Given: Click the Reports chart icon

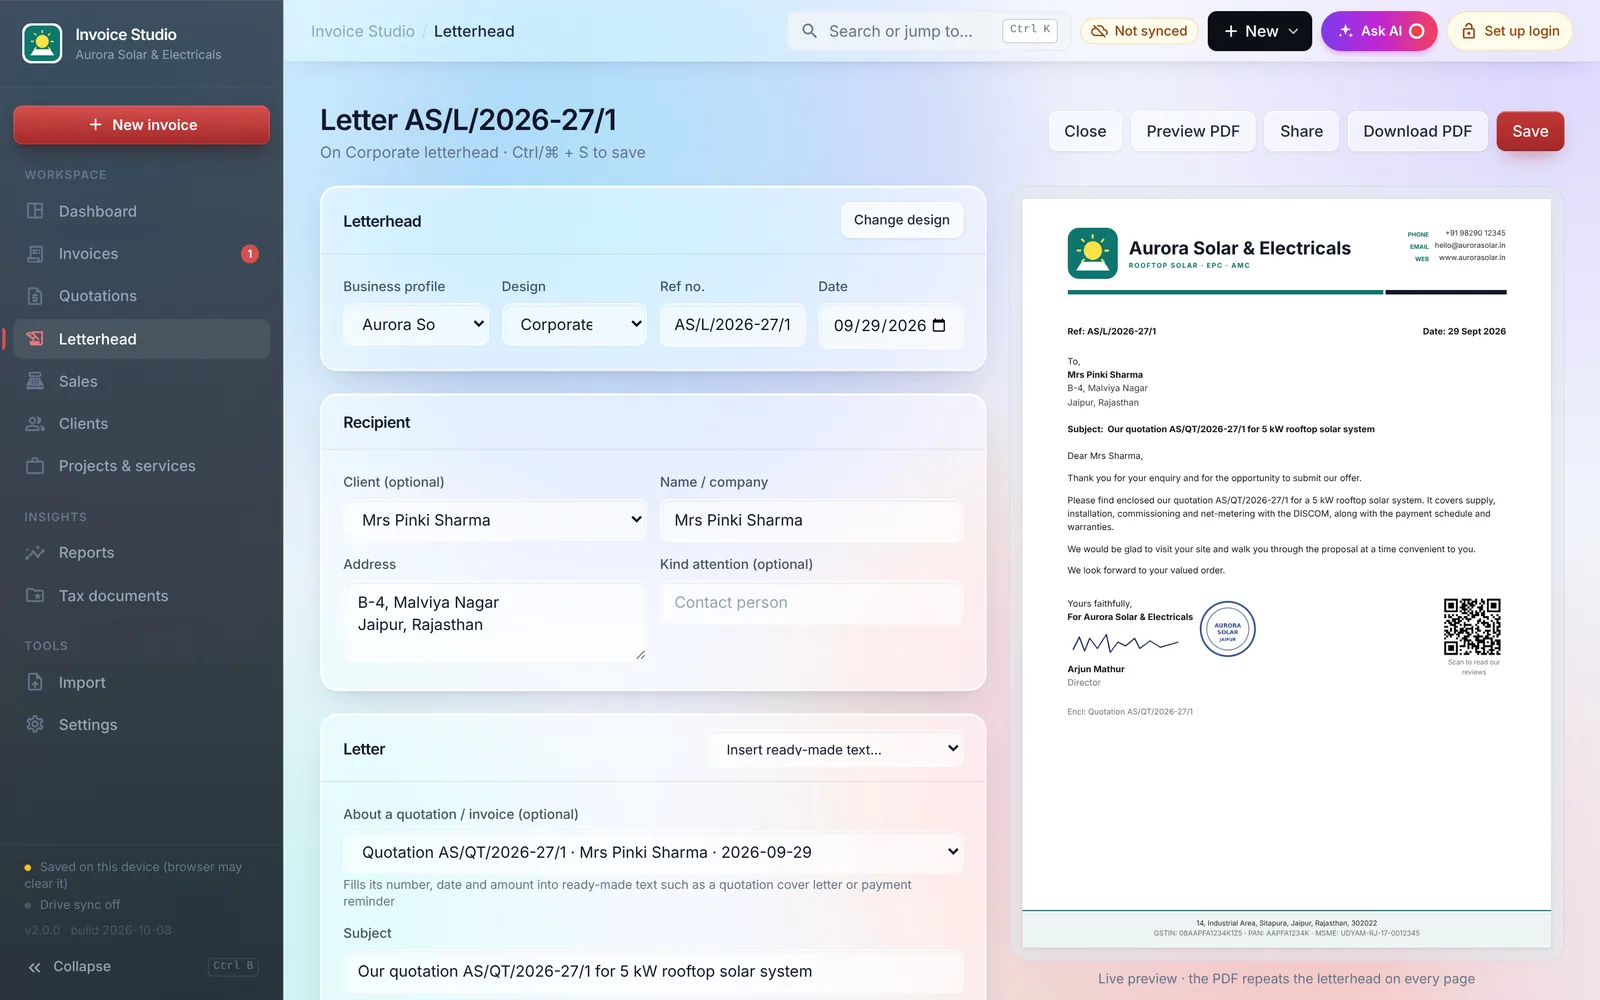Looking at the screenshot, I should 35,553.
